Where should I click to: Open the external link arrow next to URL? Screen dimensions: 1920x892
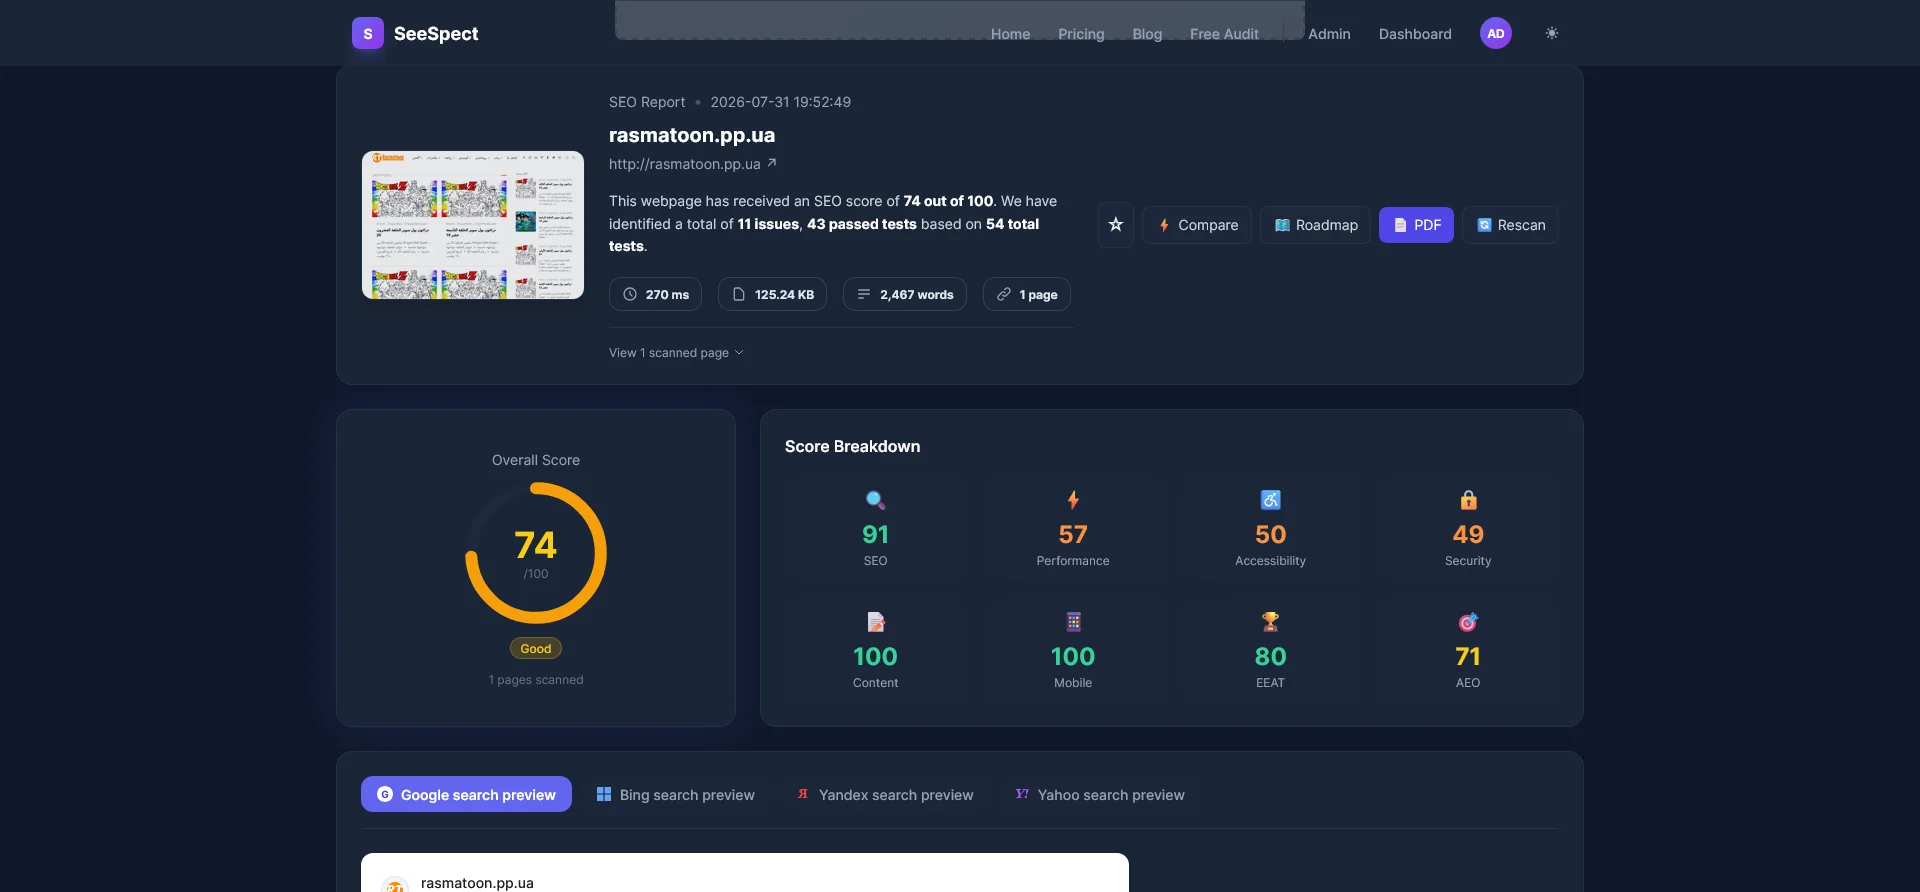click(x=772, y=163)
